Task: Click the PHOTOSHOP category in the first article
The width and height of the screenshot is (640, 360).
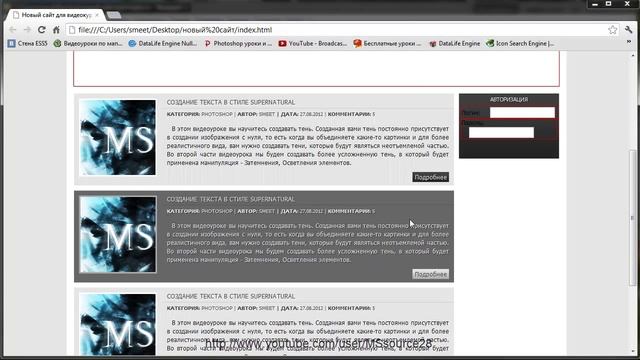Action: [217, 114]
